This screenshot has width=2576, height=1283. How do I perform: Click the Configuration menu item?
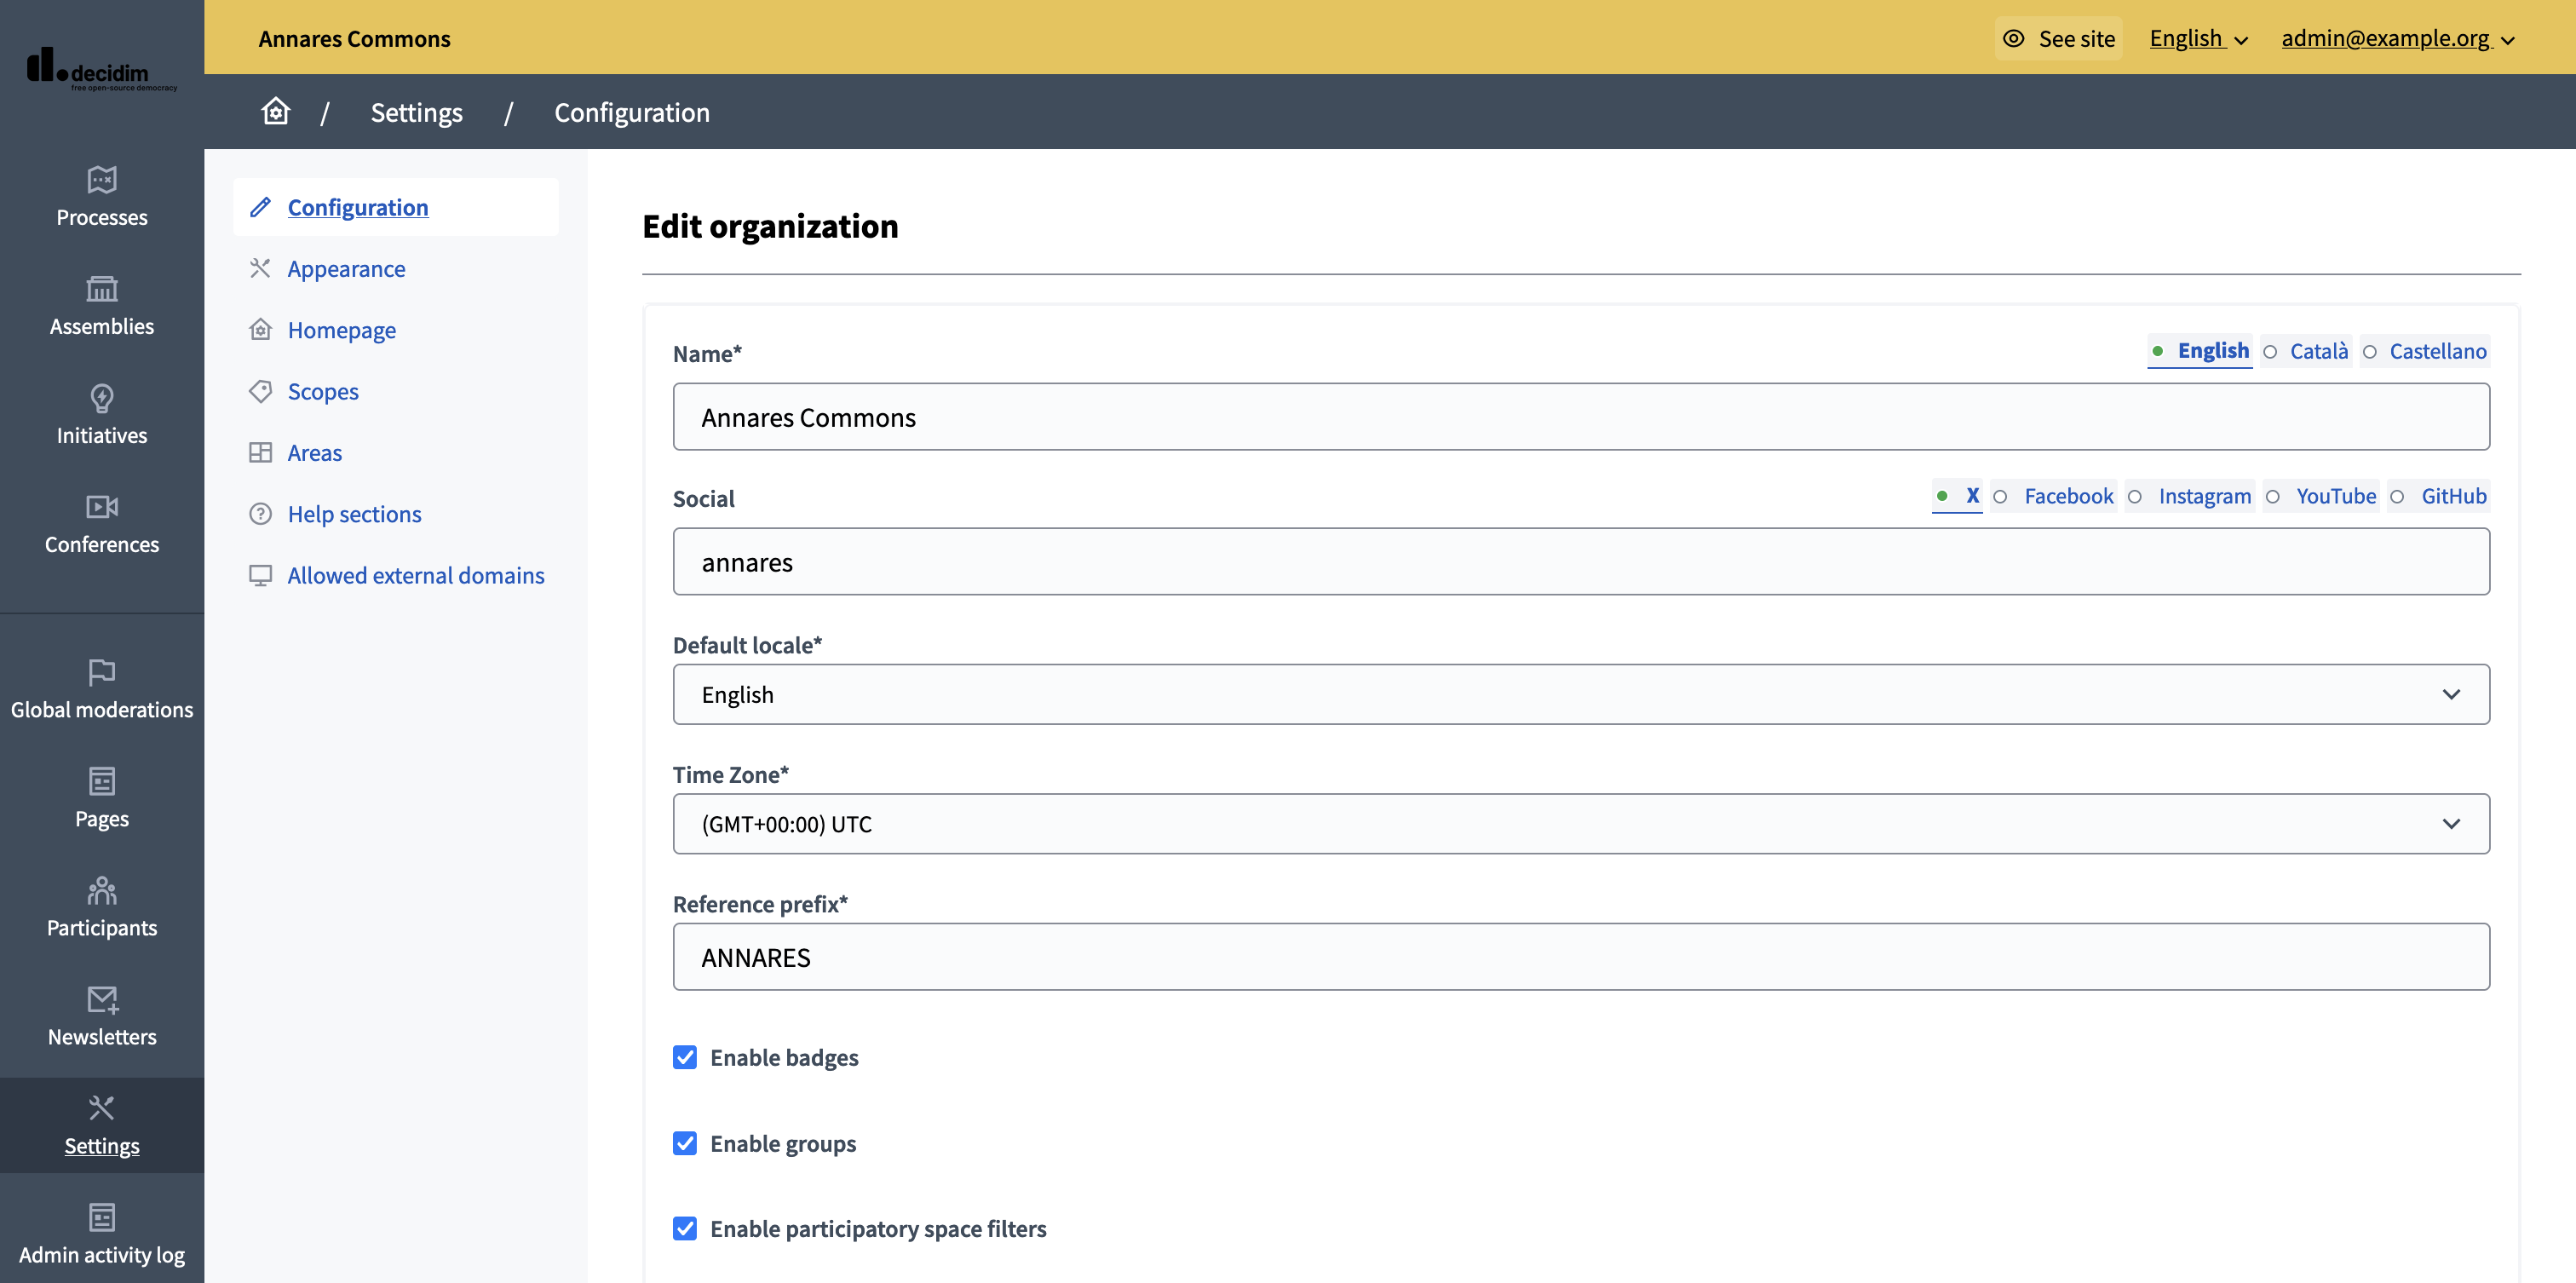tap(356, 205)
